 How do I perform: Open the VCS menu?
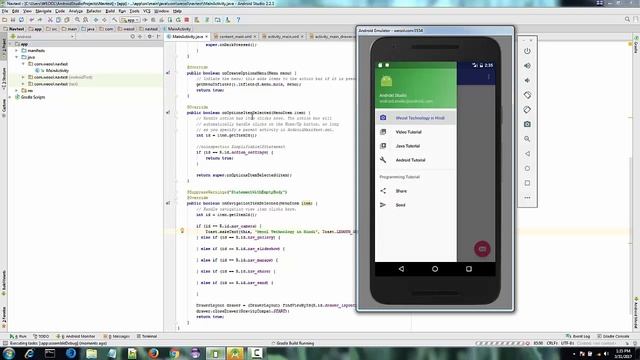[147, 11]
